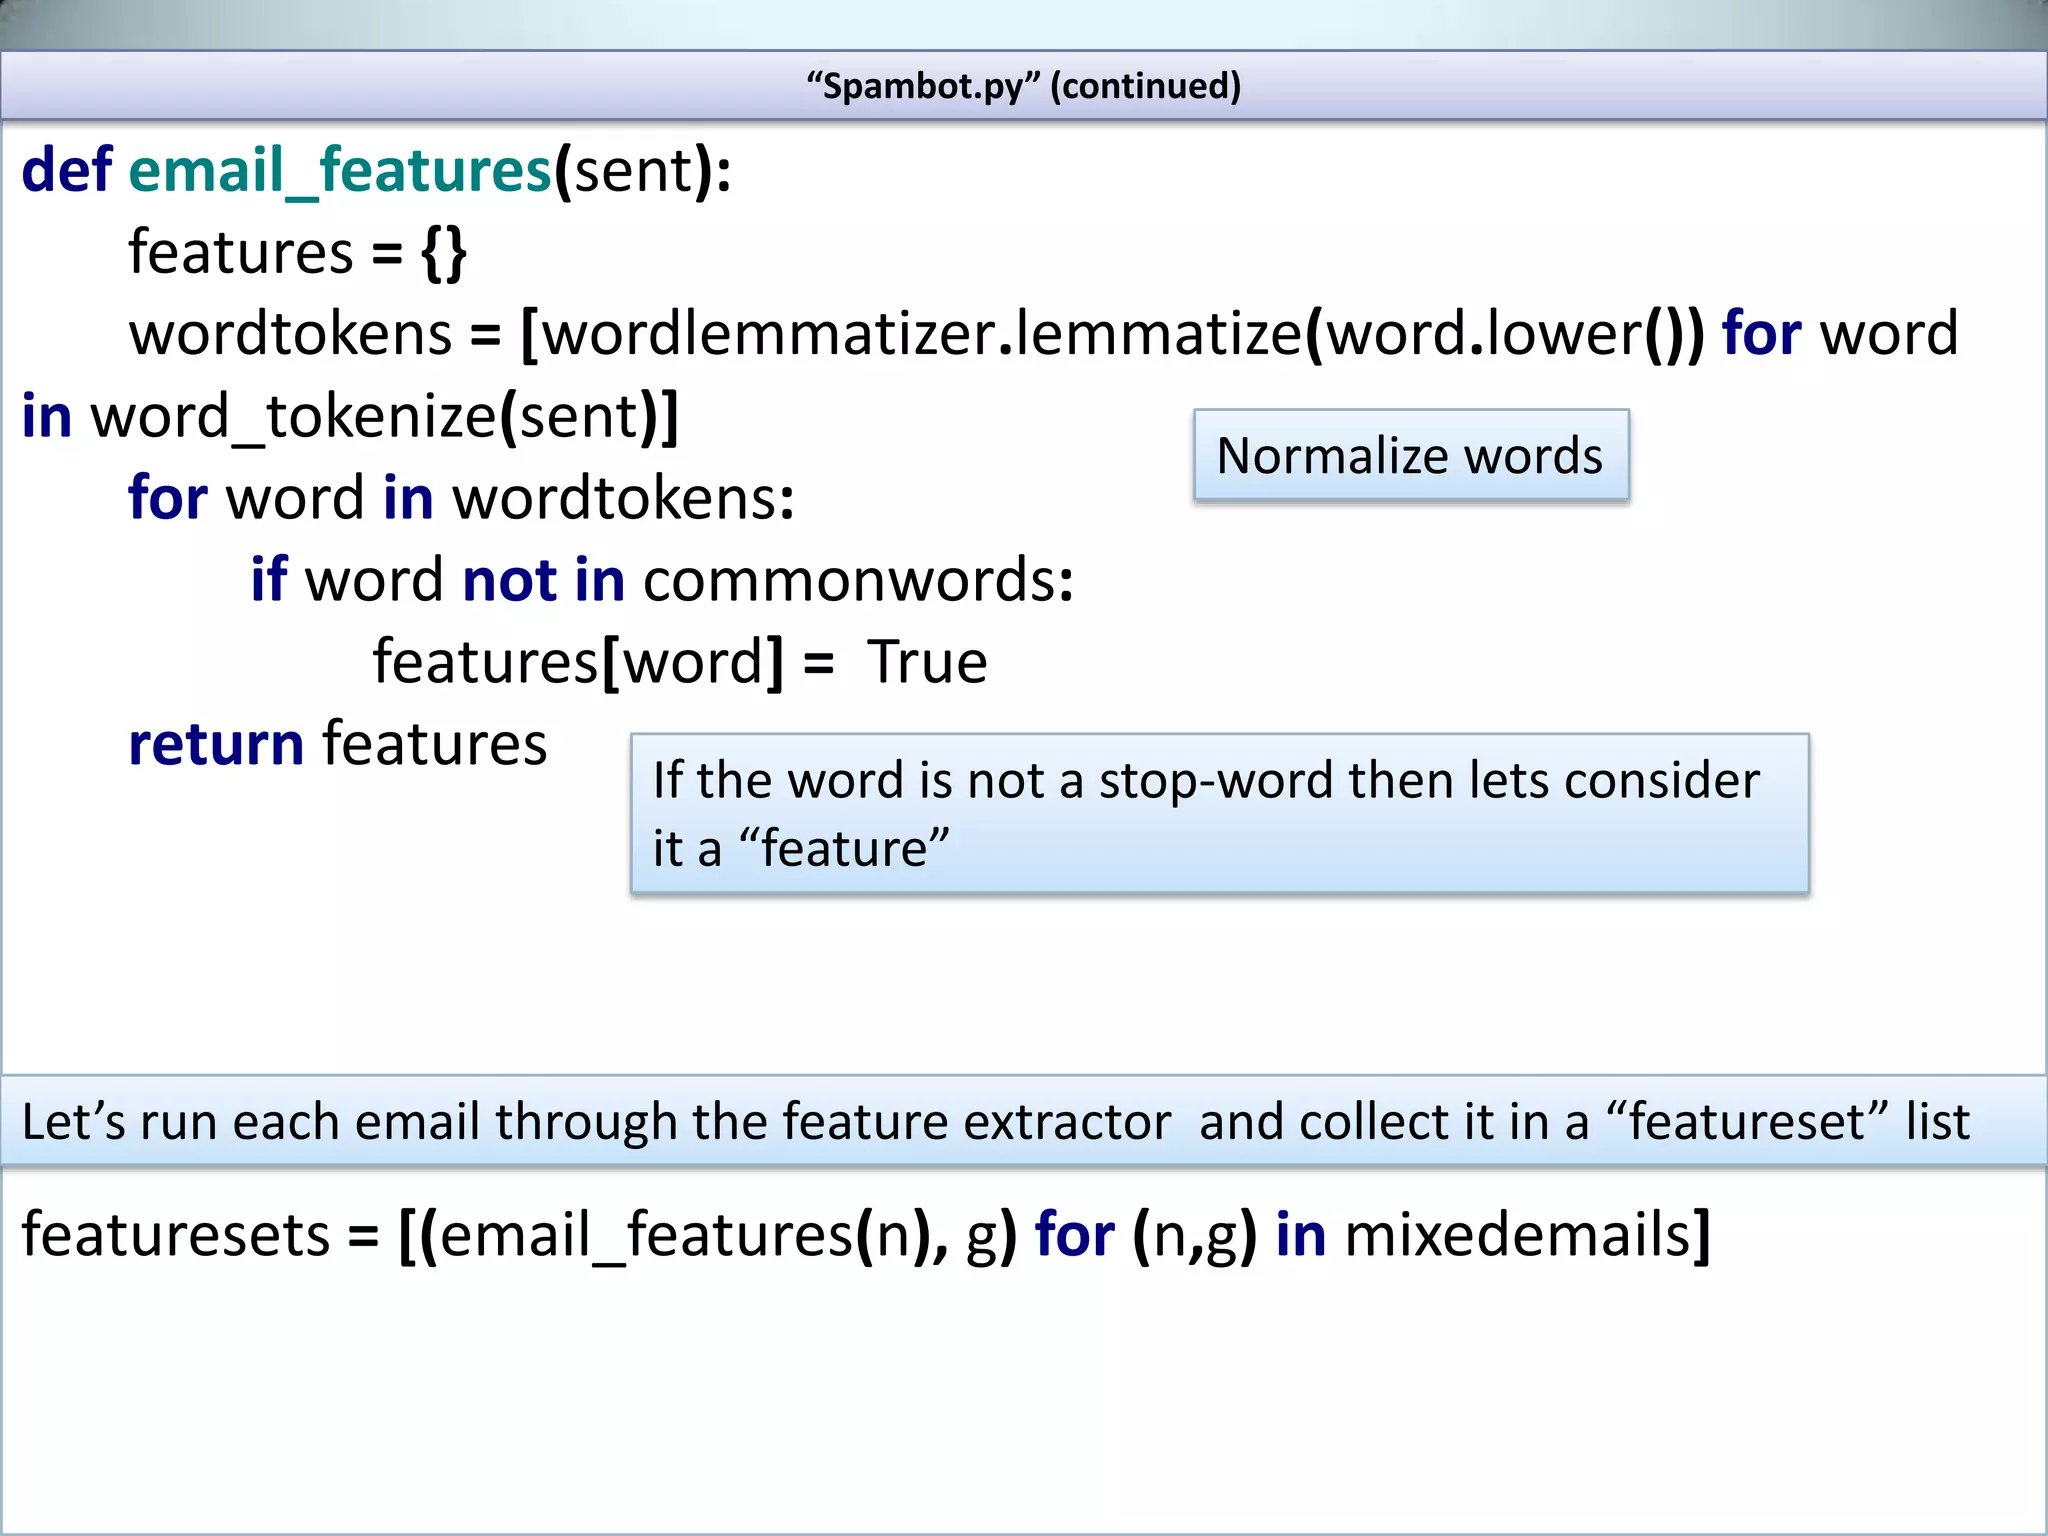The width and height of the screenshot is (2048, 1536).
Task: Click "mixedemails]" at end of code
Action: pos(1527,1234)
